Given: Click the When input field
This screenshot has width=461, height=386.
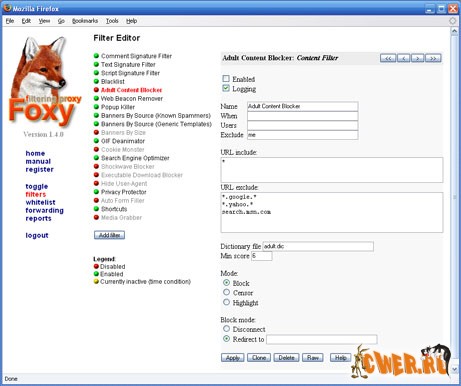Looking at the screenshot, I should coord(303,116).
